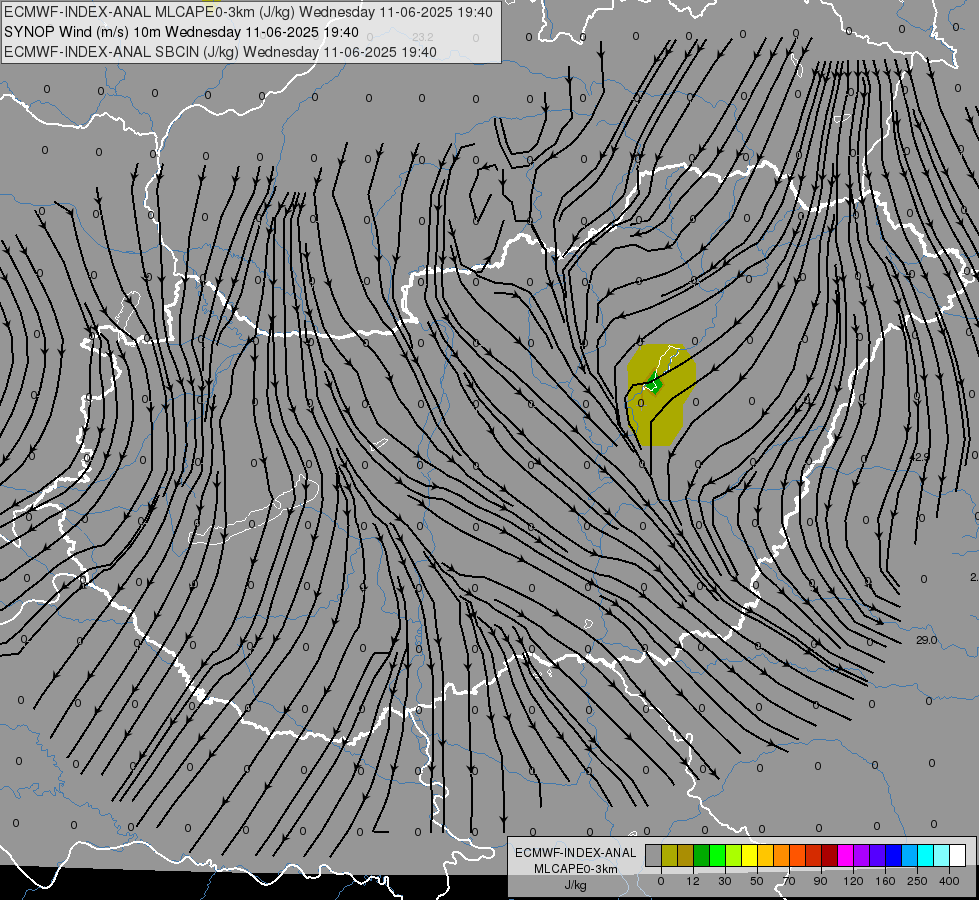Select the SYNOP Wind 10m title line
The width and height of the screenshot is (979, 900).
coord(181,32)
